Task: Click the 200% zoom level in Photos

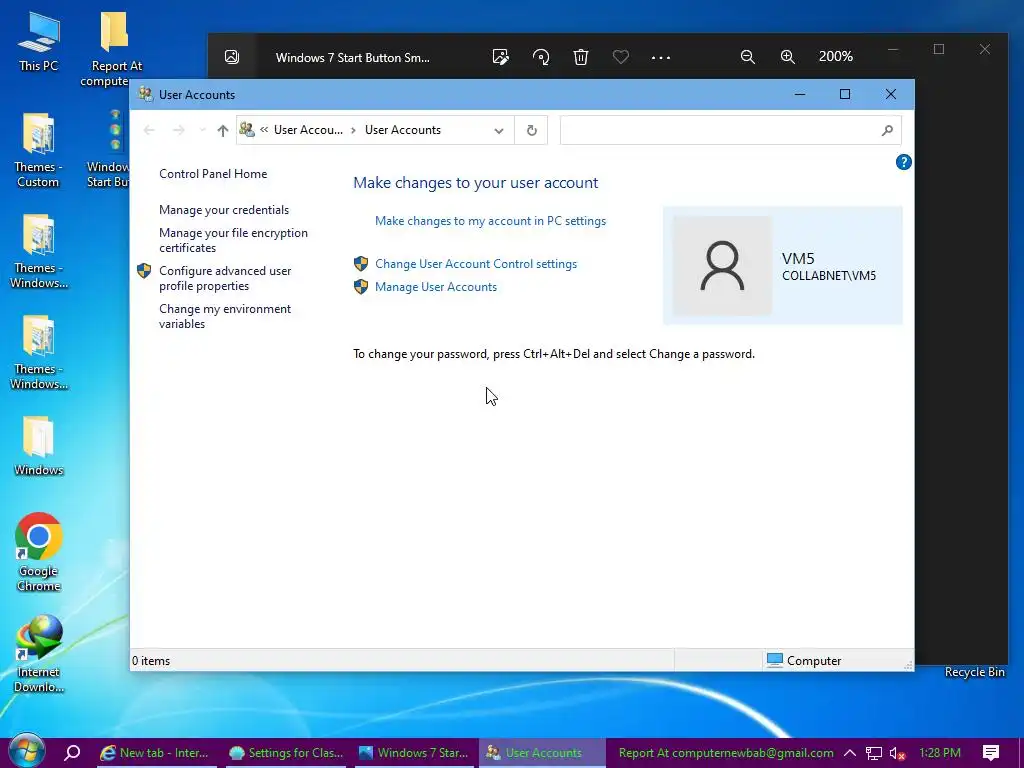Action: [836, 56]
